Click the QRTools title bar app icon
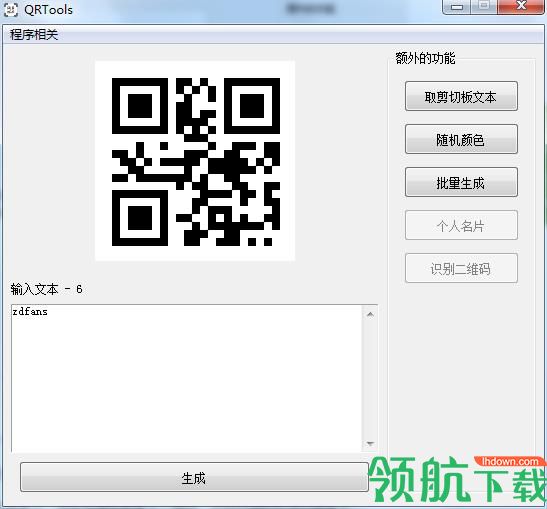 coord(11,9)
